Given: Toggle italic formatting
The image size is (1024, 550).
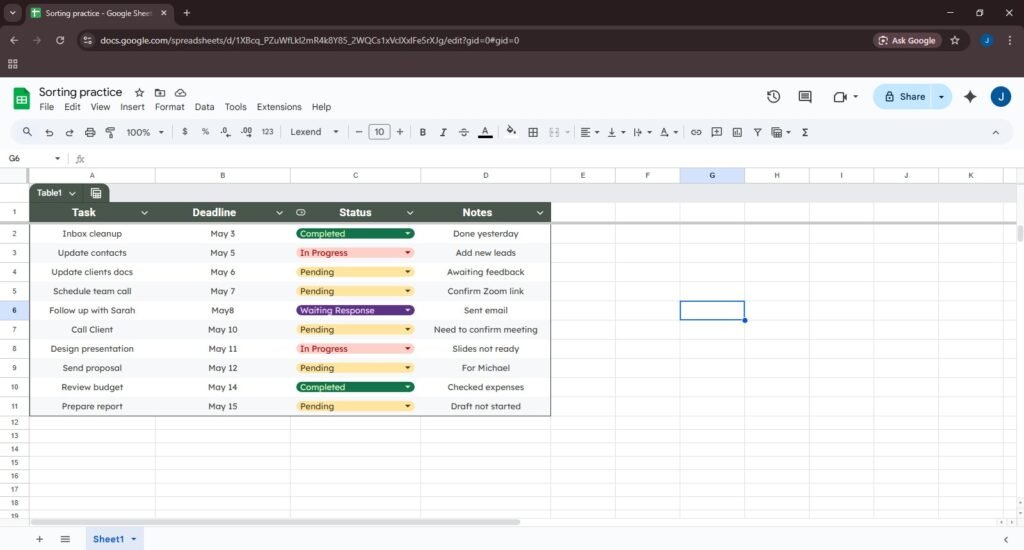Looking at the screenshot, I should tap(443, 132).
